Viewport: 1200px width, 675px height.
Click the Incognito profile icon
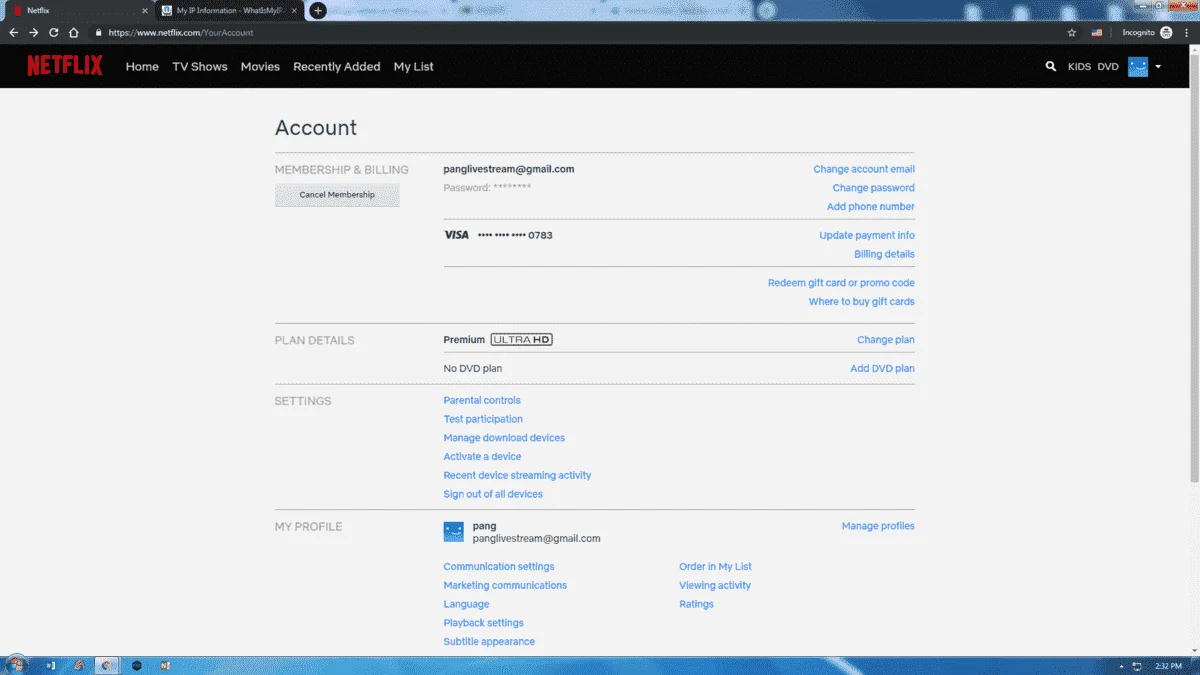[1166, 32]
